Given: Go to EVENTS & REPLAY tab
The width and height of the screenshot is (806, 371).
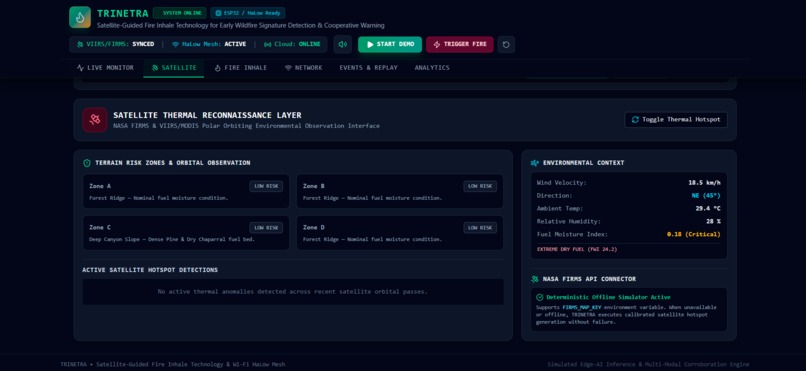Looking at the screenshot, I should (x=368, y=68).
